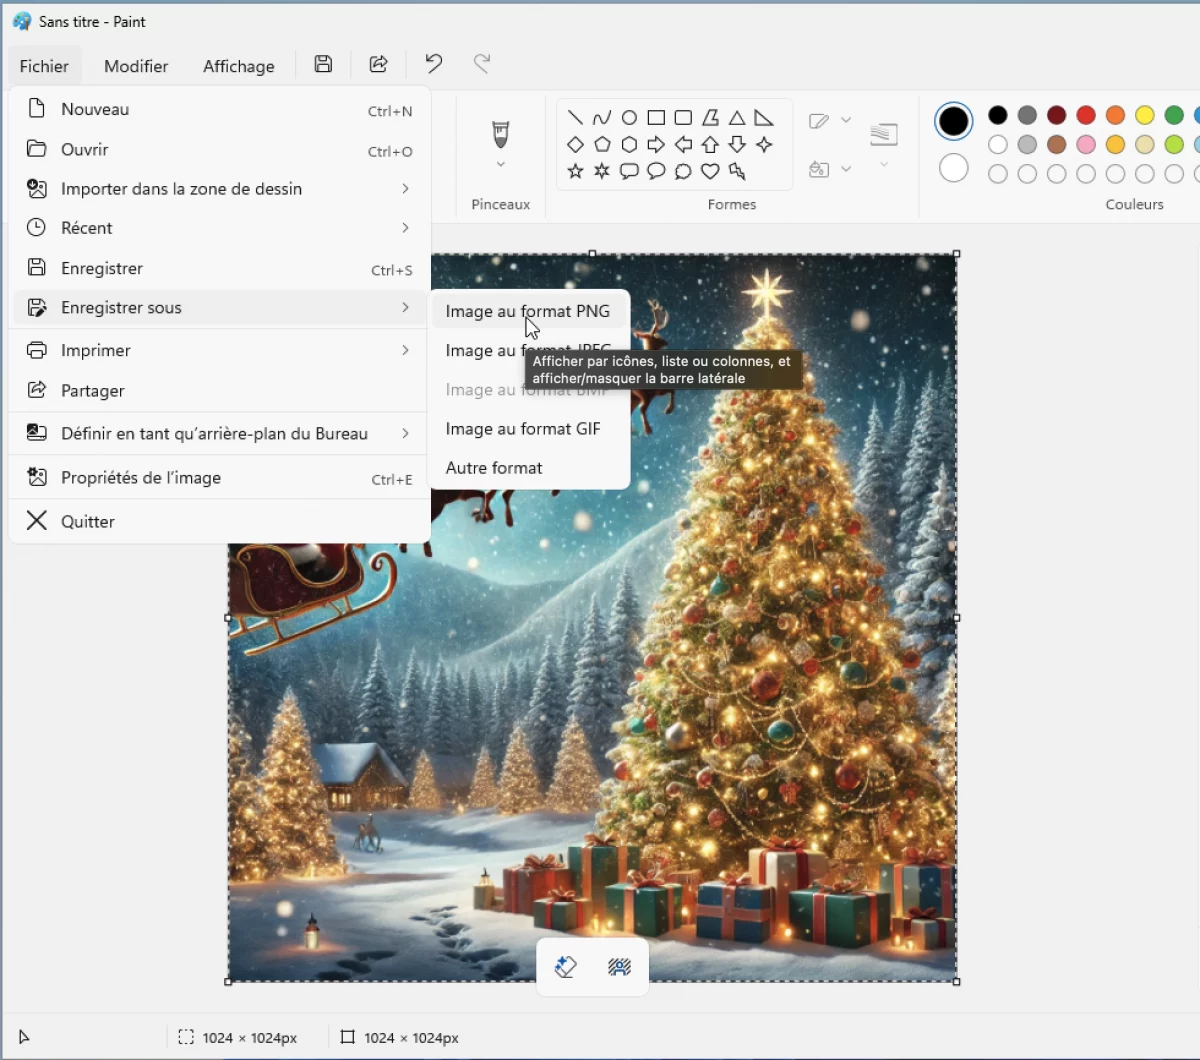
Task: Choose Ouvrir from the file menu
Action: (219, 149)
